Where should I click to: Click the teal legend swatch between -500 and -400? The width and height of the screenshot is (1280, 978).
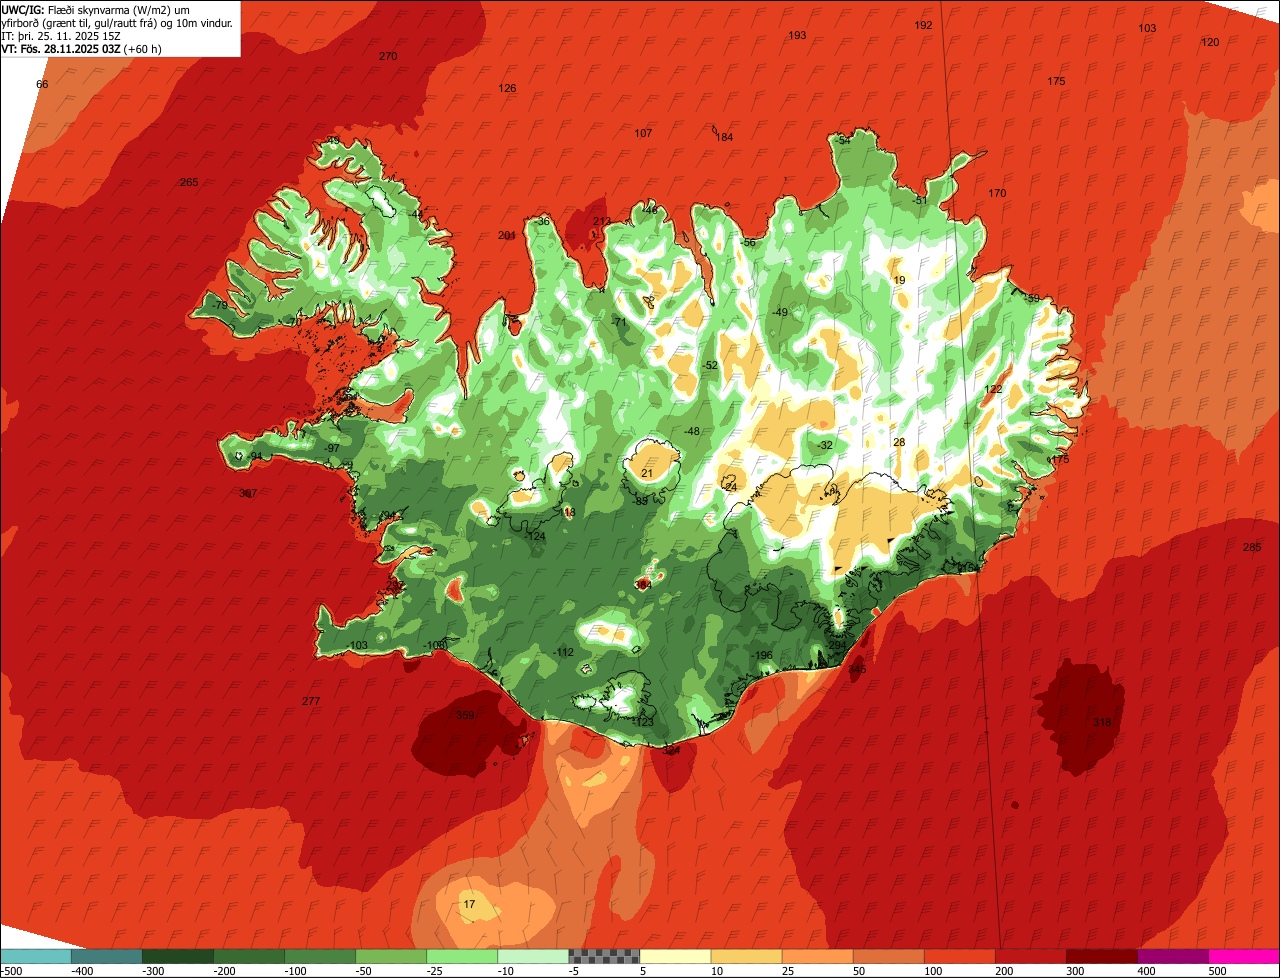35,956
